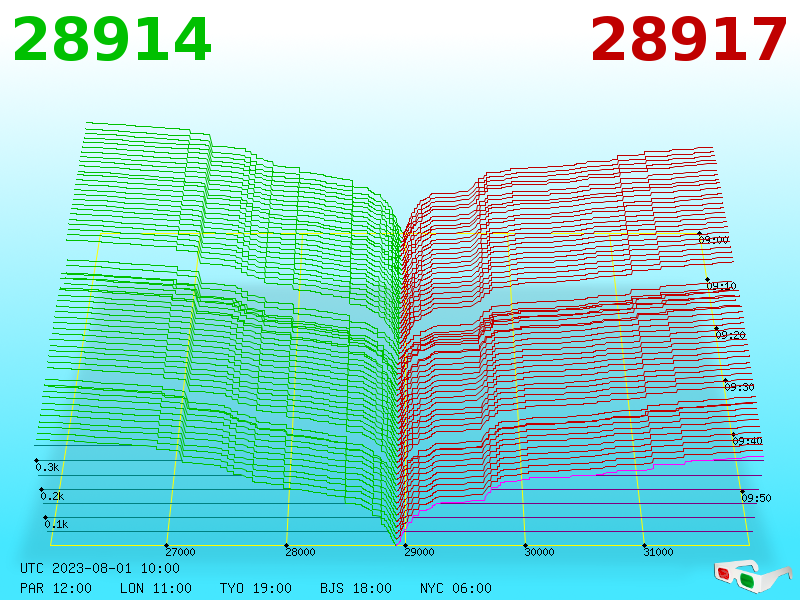The image size is (800, 600).
Task: Click the 0.2k volume axis label
Action: click(x=53, y=496)
